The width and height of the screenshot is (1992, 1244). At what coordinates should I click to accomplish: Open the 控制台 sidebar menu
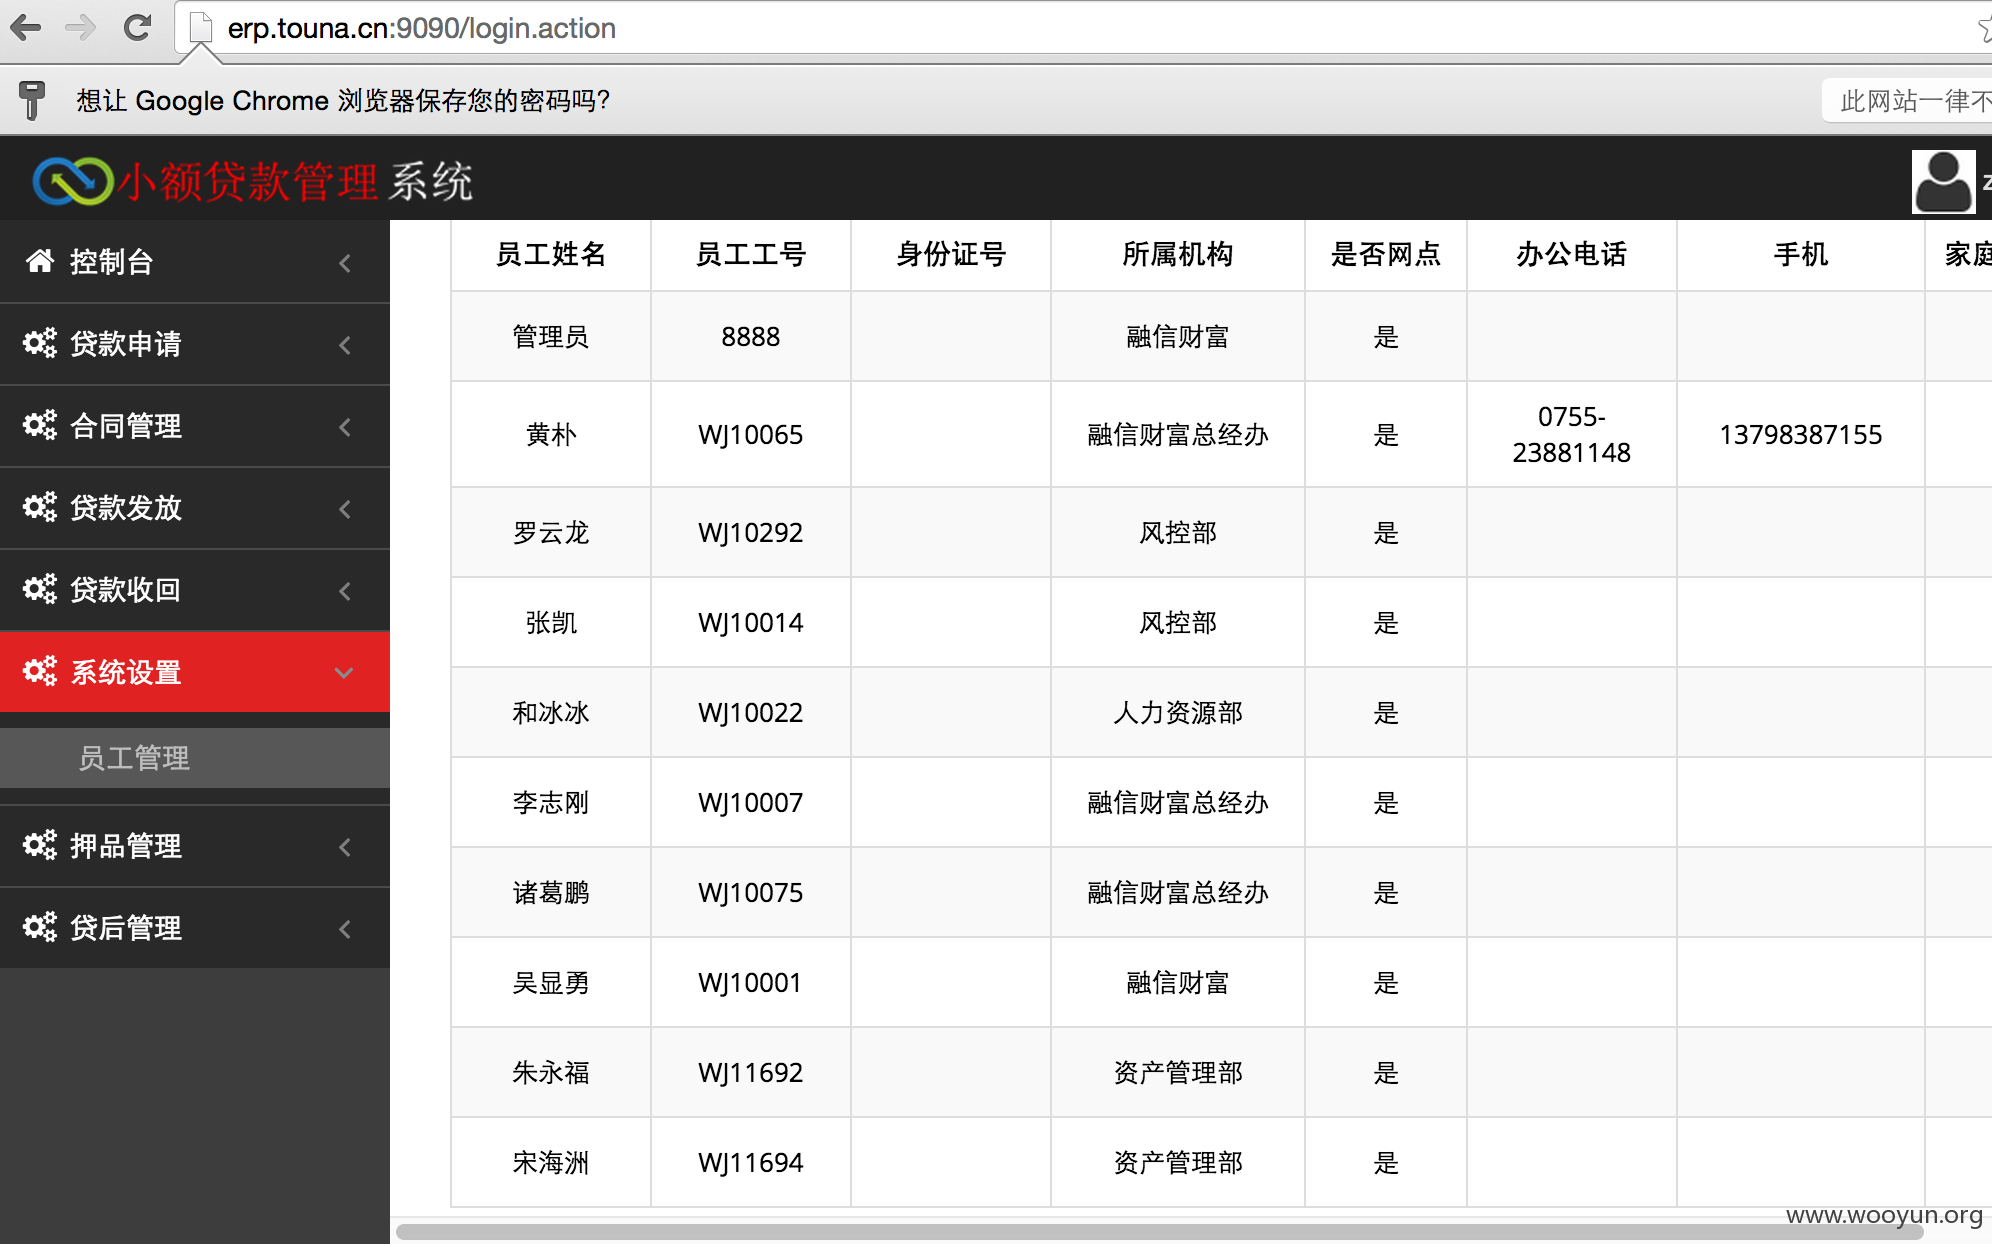[x=195, y=262]
